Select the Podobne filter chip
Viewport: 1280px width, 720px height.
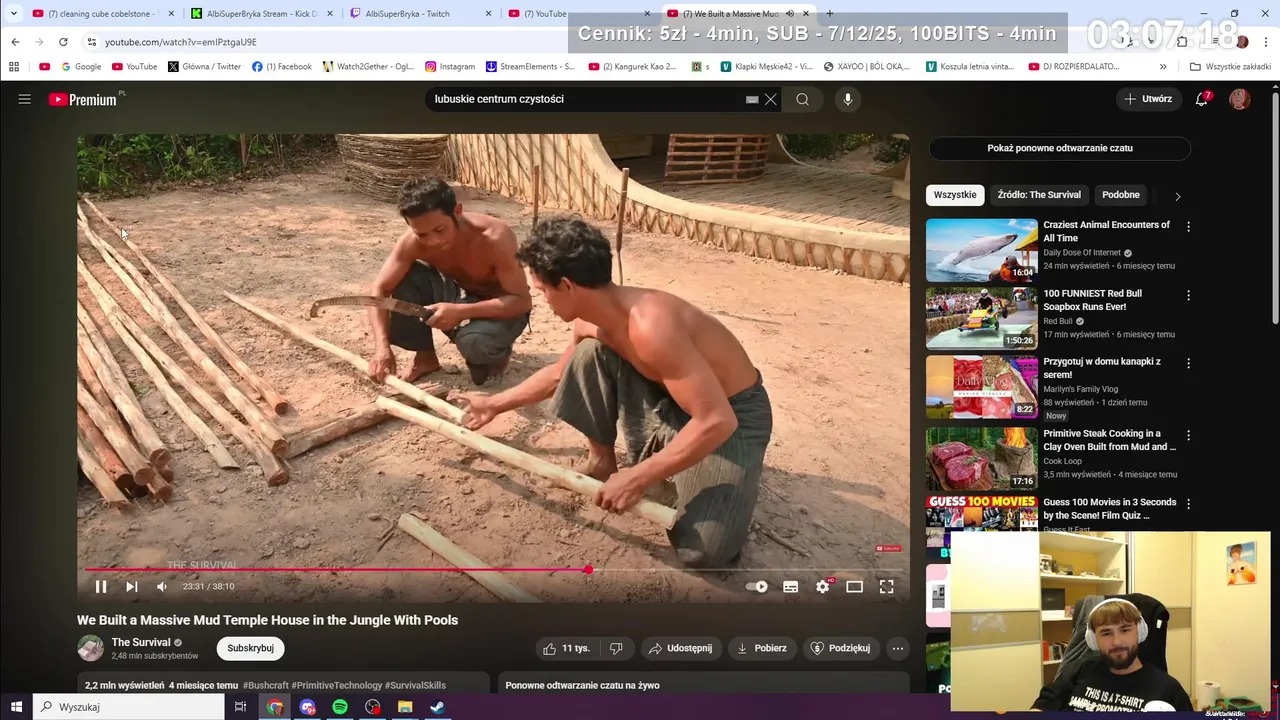[1120, 195]
